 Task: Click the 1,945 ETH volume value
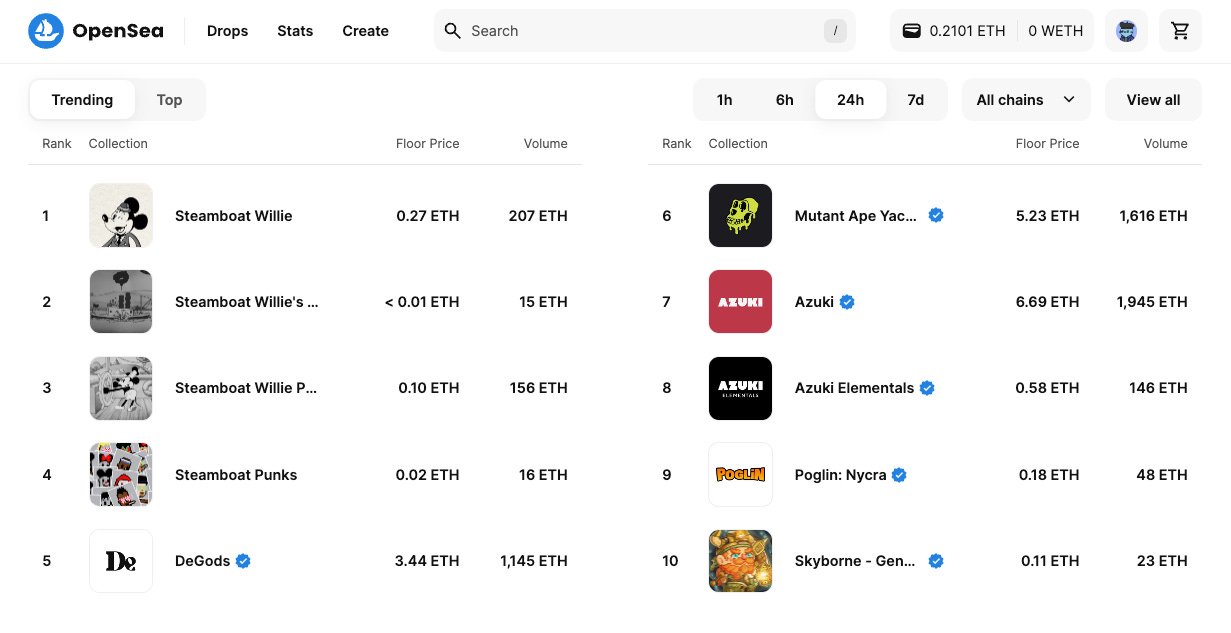coord(1152,302)
